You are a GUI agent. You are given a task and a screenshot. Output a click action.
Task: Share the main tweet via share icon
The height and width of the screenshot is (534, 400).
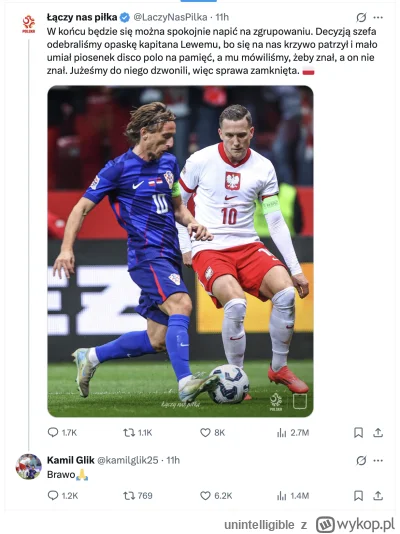[378, 433]
